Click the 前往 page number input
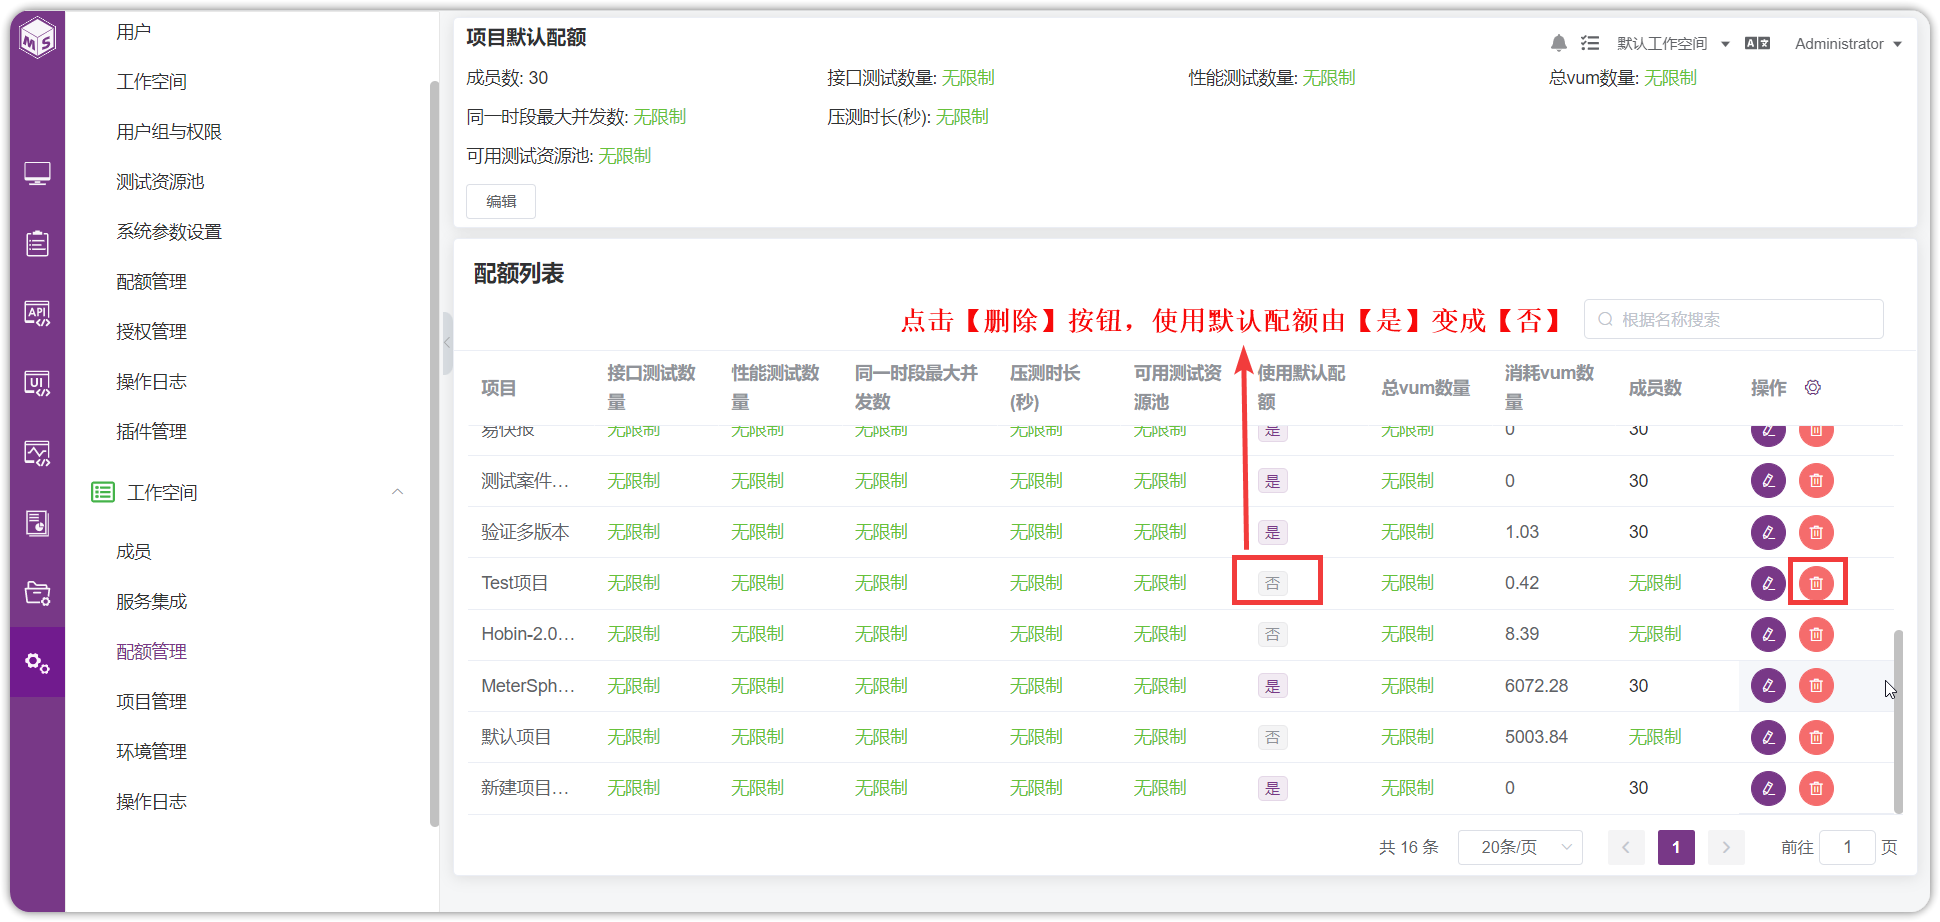Viewport: 1940px width, 922px height. pos(1847,847)
